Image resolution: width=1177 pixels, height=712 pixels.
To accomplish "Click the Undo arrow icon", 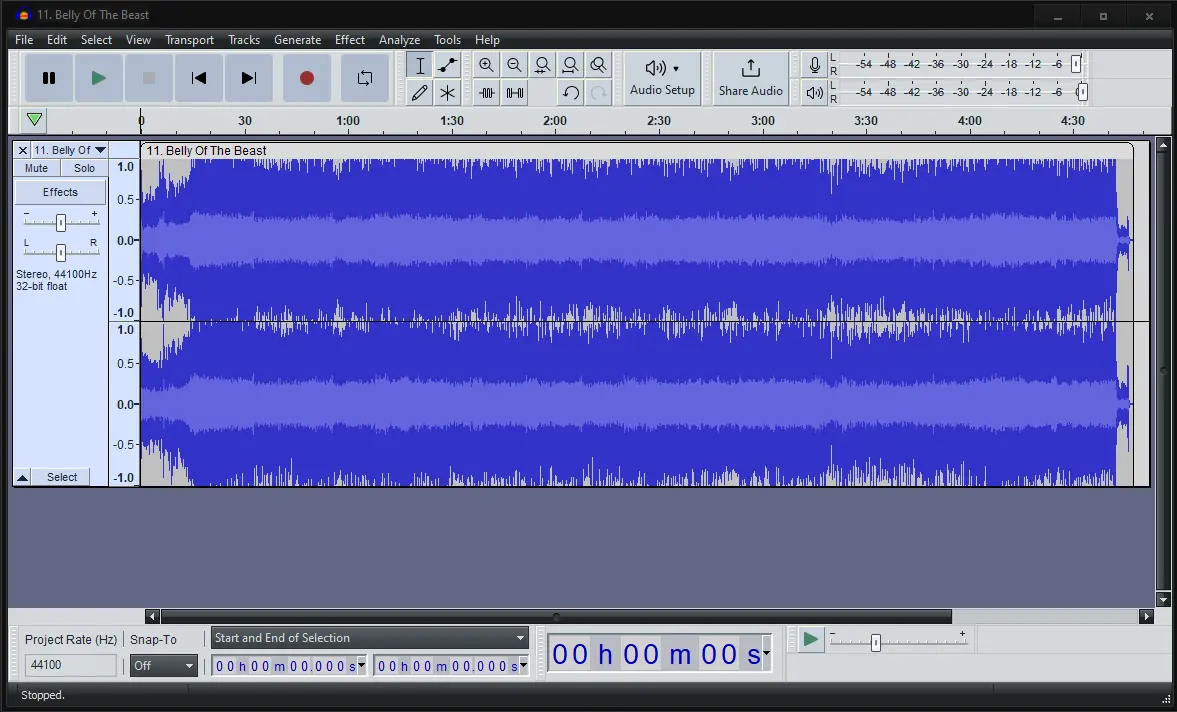I will (570, 93).
